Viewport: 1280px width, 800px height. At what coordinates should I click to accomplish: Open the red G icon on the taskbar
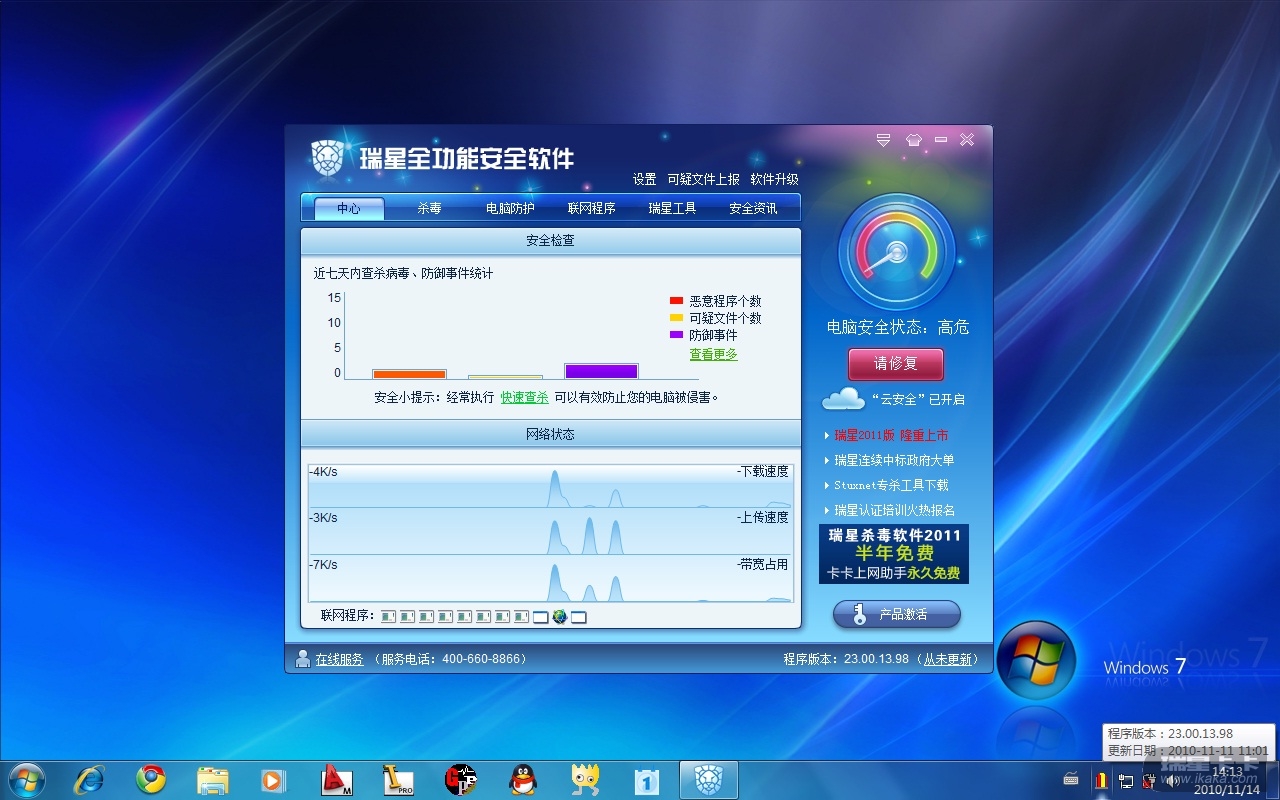coord(460,780)
